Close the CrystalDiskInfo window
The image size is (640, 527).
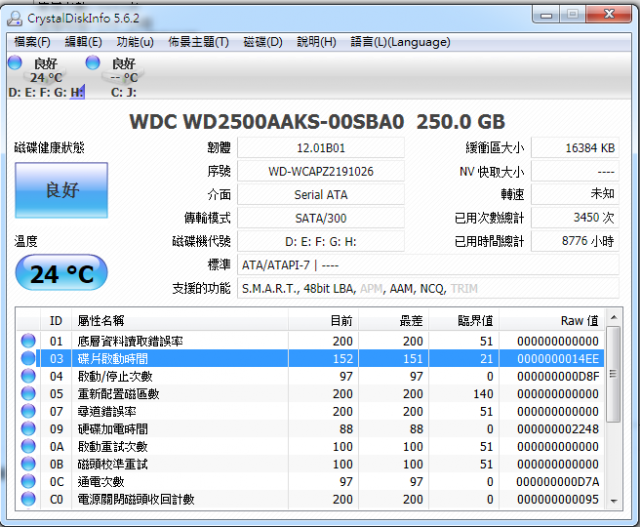click(609, 15)
